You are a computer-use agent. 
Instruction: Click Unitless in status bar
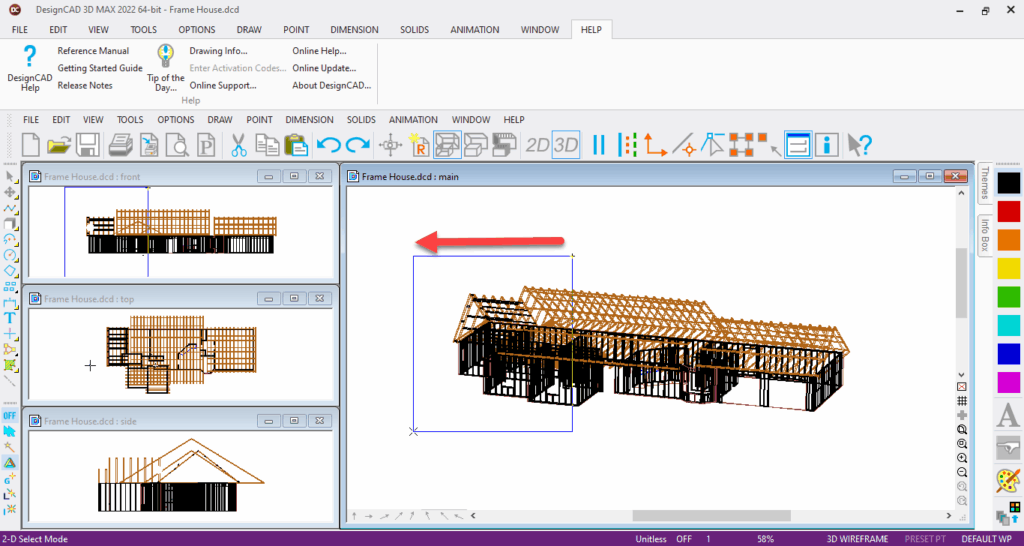pos(650,539)
